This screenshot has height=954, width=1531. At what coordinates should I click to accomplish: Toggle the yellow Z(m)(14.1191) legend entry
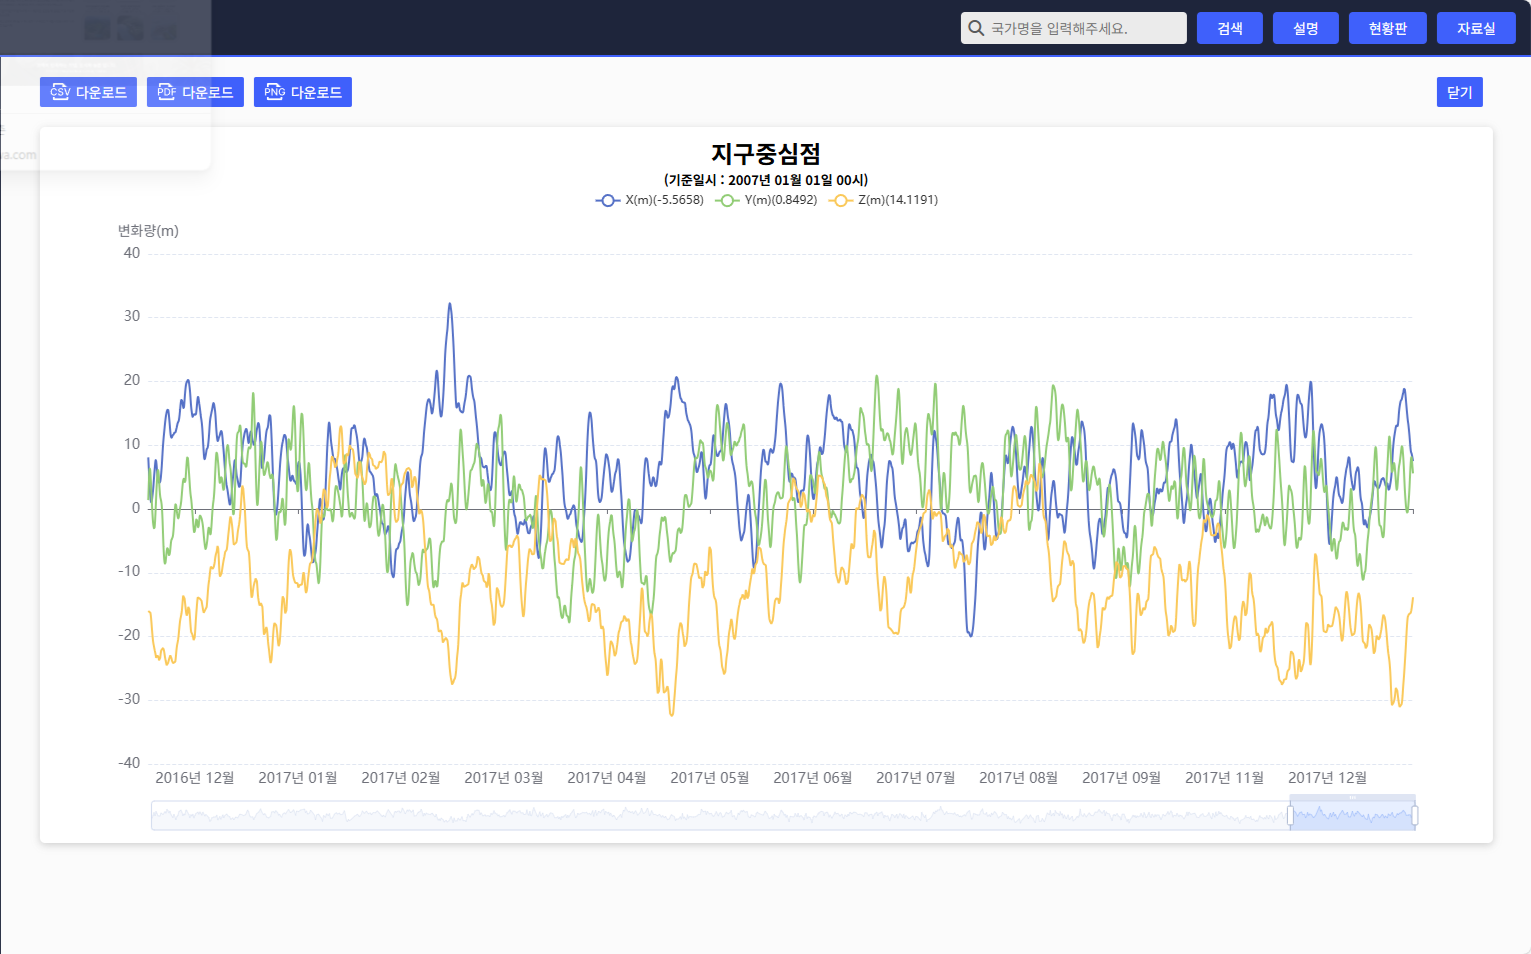884,199
